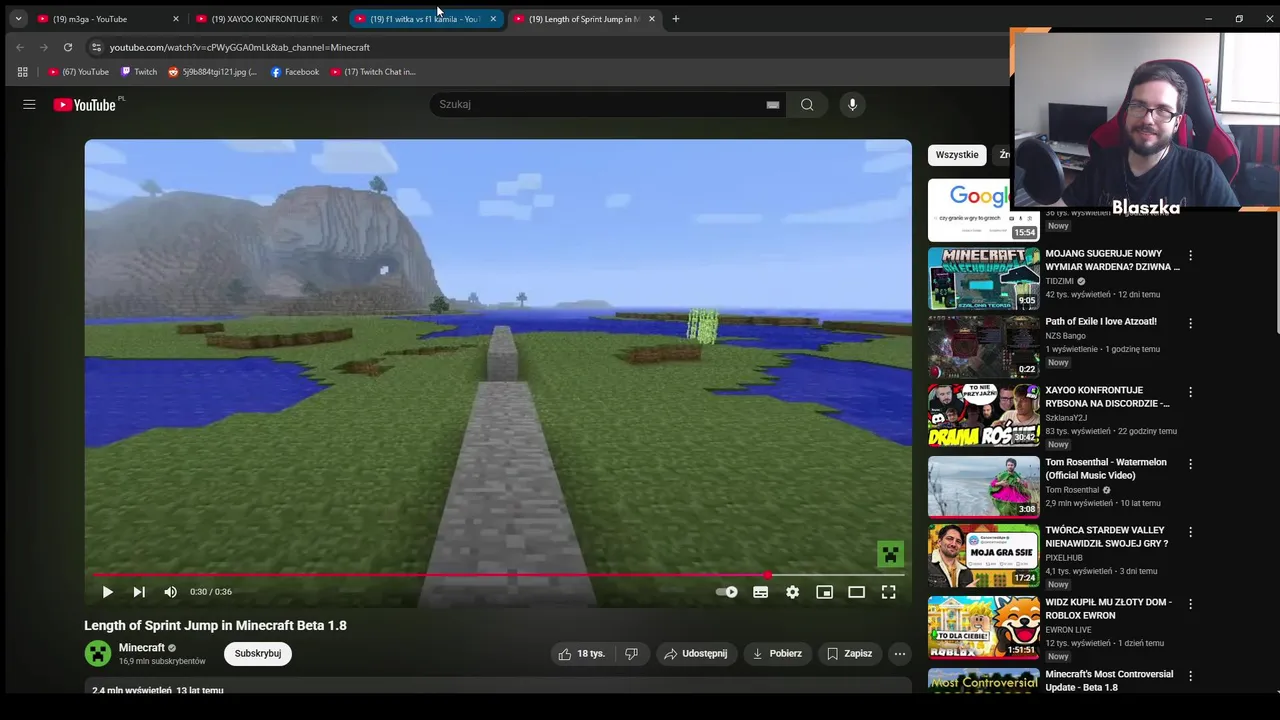Open Path of Exile I love Atzoatl thumbnail

[x=984, y=347]
